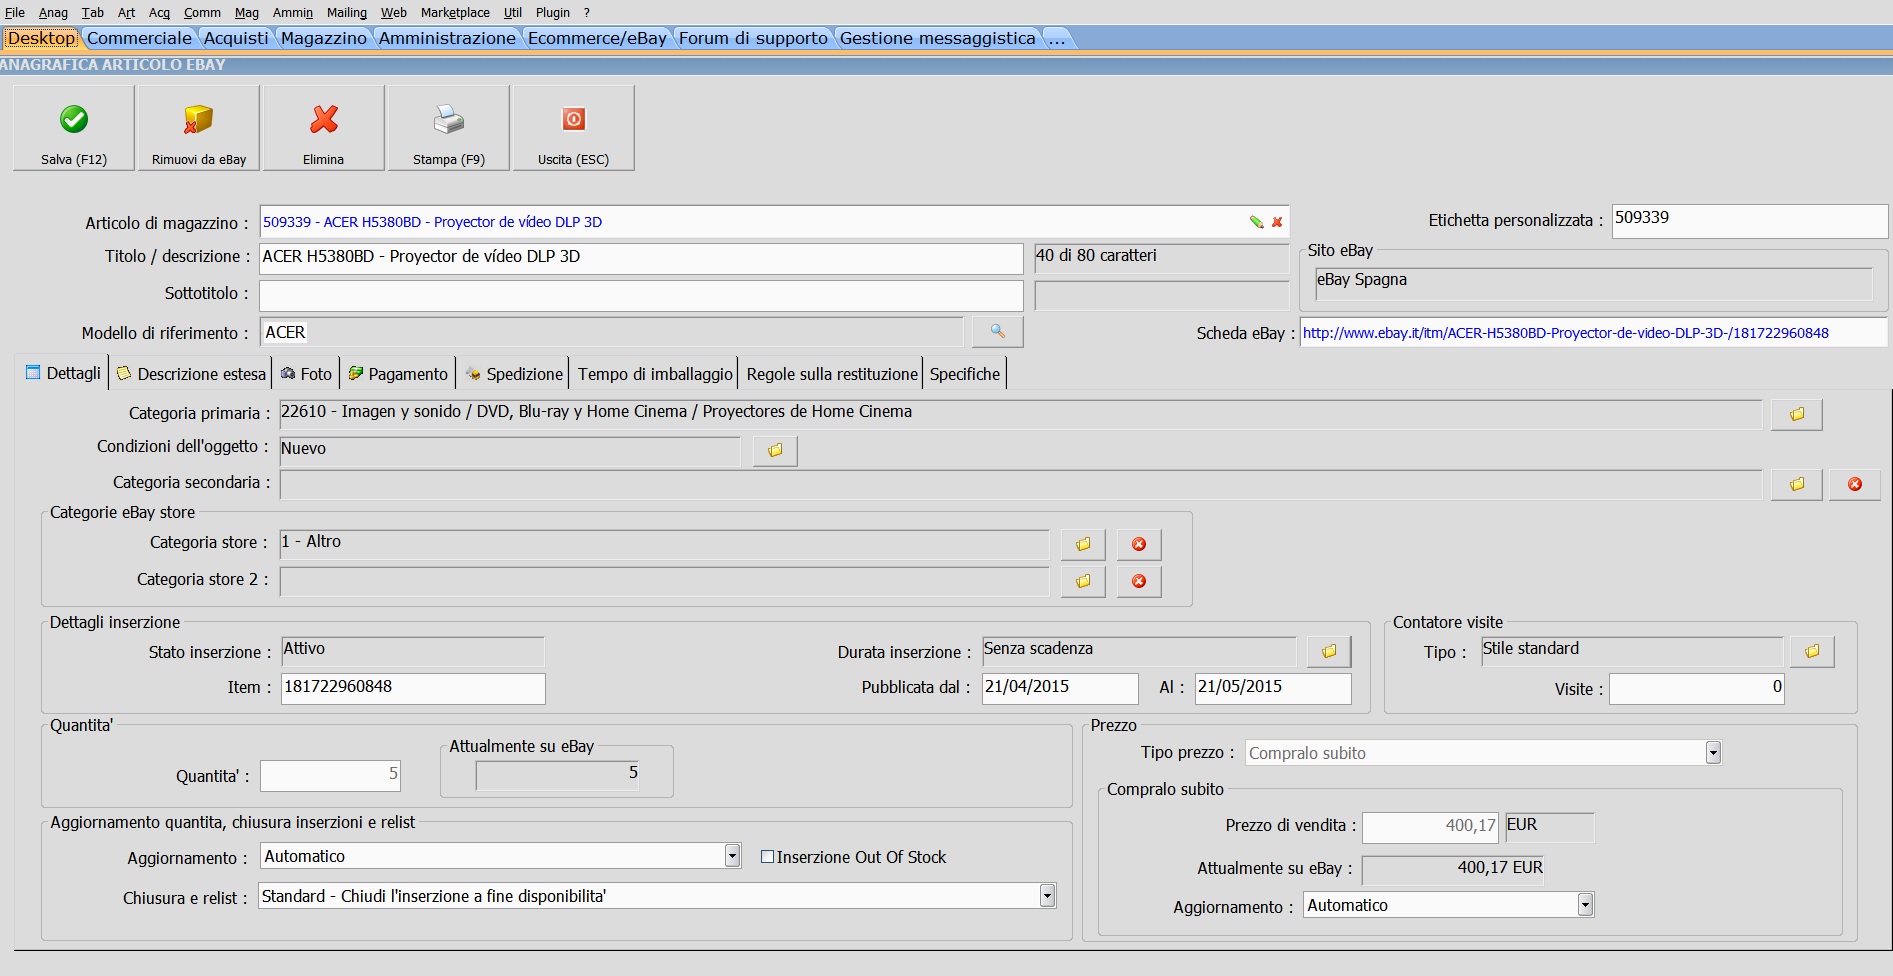Browse Categoria secondaria folder button
The width and height of the screenshot is (1893, 976).
tap(1797, 484)
